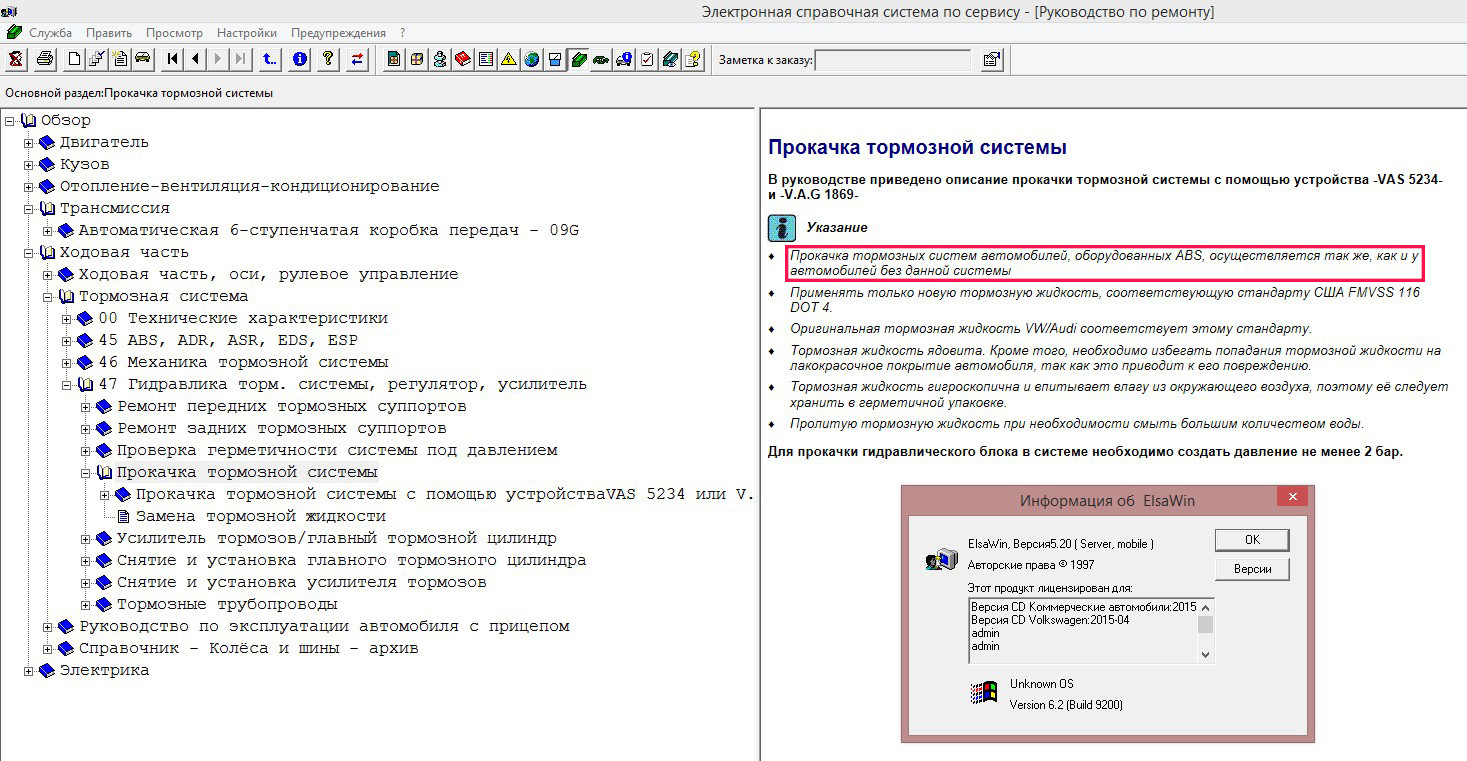Select Автоматическая 6-ступенчатая коробка передач item
The width and height of the screenshot is (1467, 761).
(x=329, y=231)
